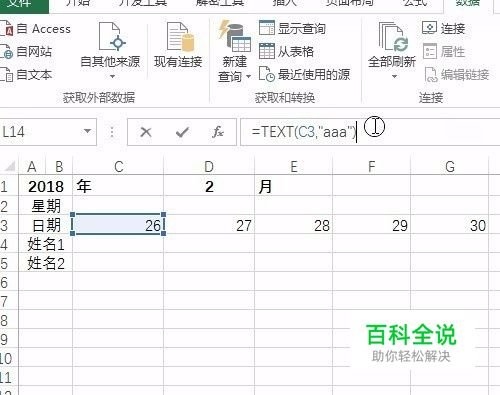The image size is (500, 395).
Task: Click the New Query (新建查询) icon
Action: coord(235,36)
